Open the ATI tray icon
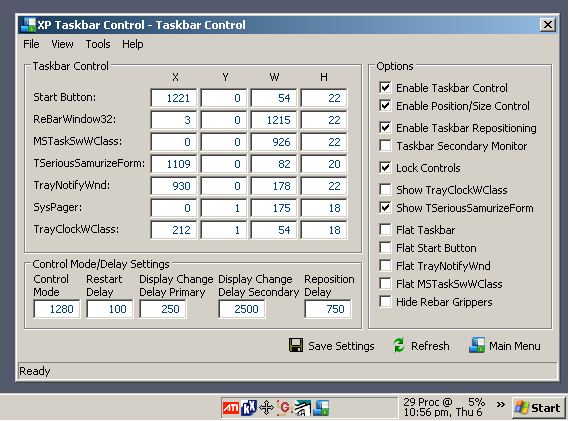 pyautogui.click(x=231, y=408)
